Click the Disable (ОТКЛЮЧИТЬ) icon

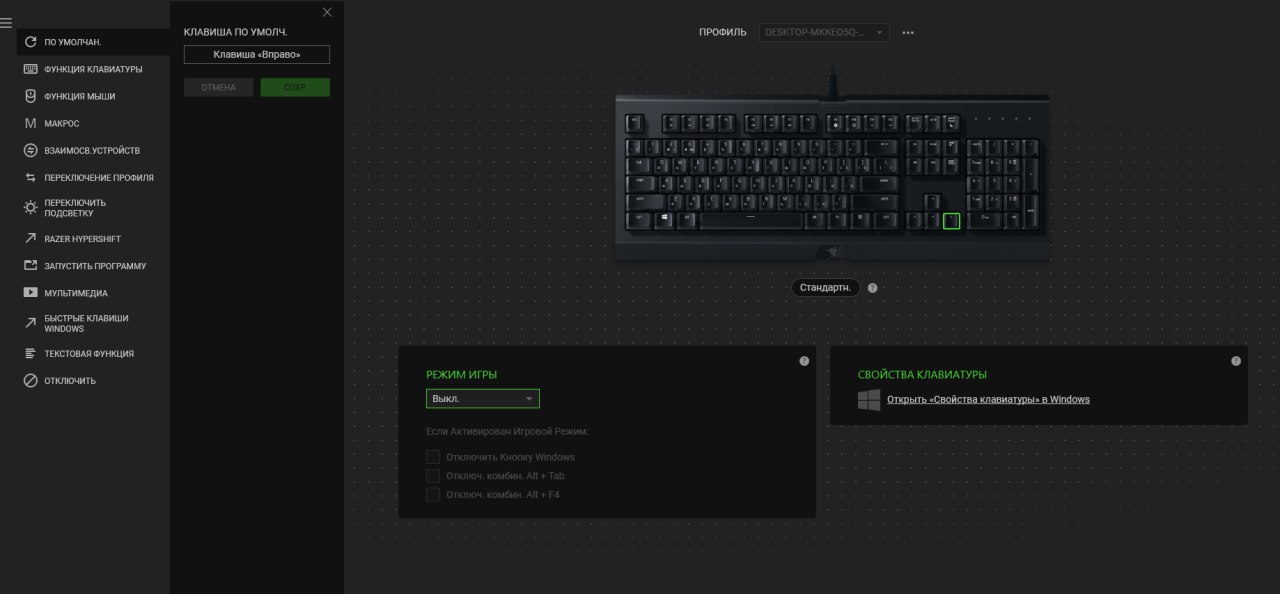(x=30, y=381)
